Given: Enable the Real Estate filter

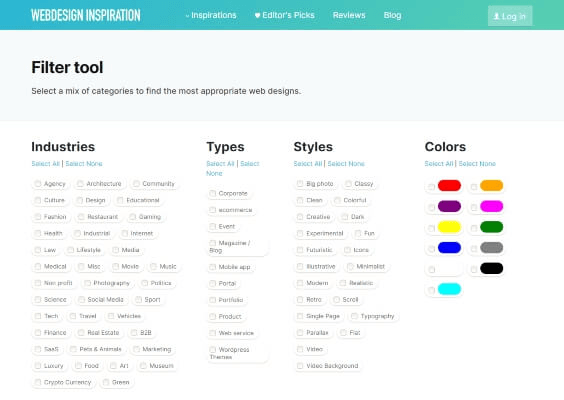Looking at the screenshot, I should point(81,333).
